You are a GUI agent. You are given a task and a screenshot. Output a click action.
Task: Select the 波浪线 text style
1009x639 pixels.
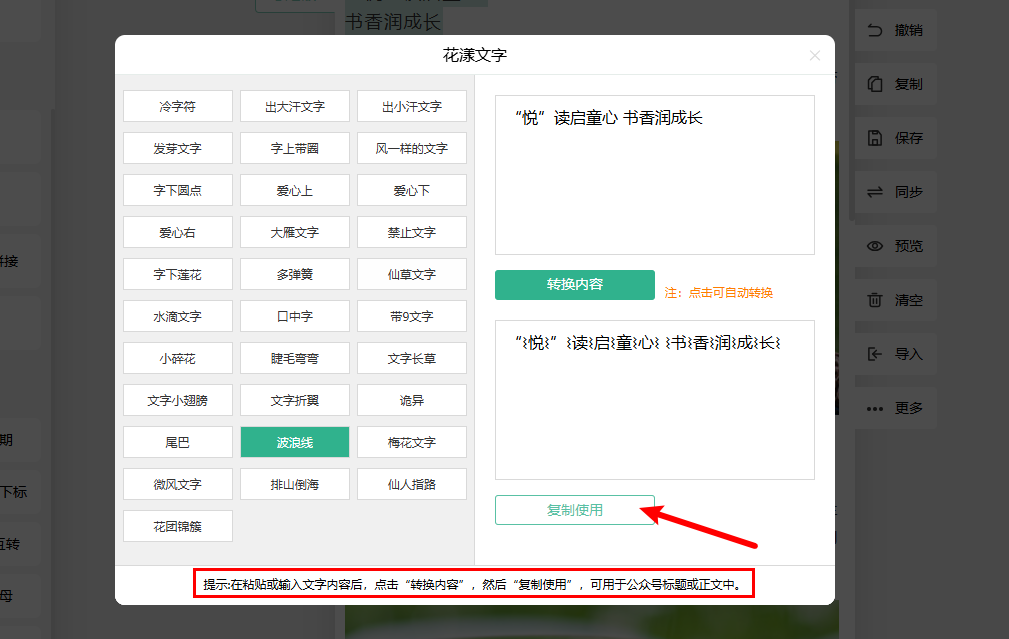295,442
